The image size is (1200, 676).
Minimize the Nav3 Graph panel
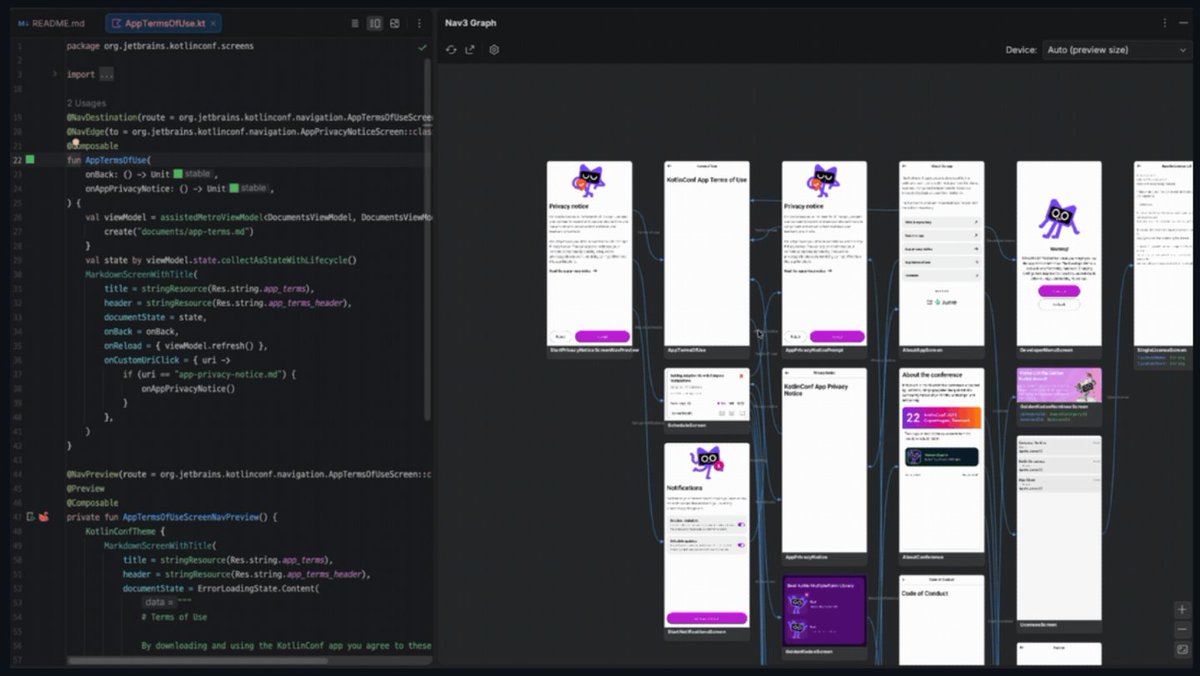[1185, 23]
